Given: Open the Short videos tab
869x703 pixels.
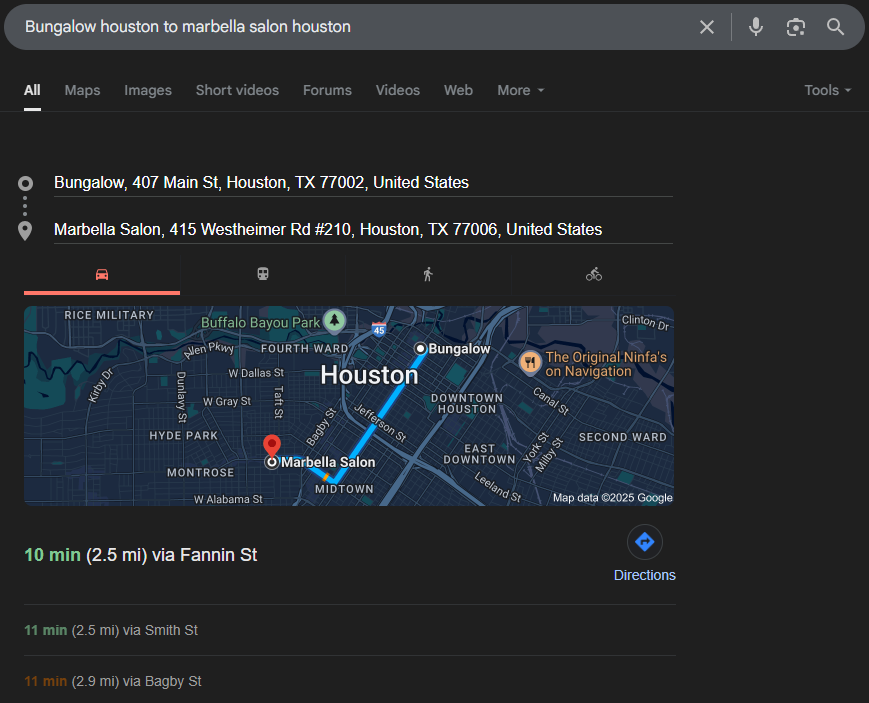Looking at the screenshot, I should tap(237, 90).
